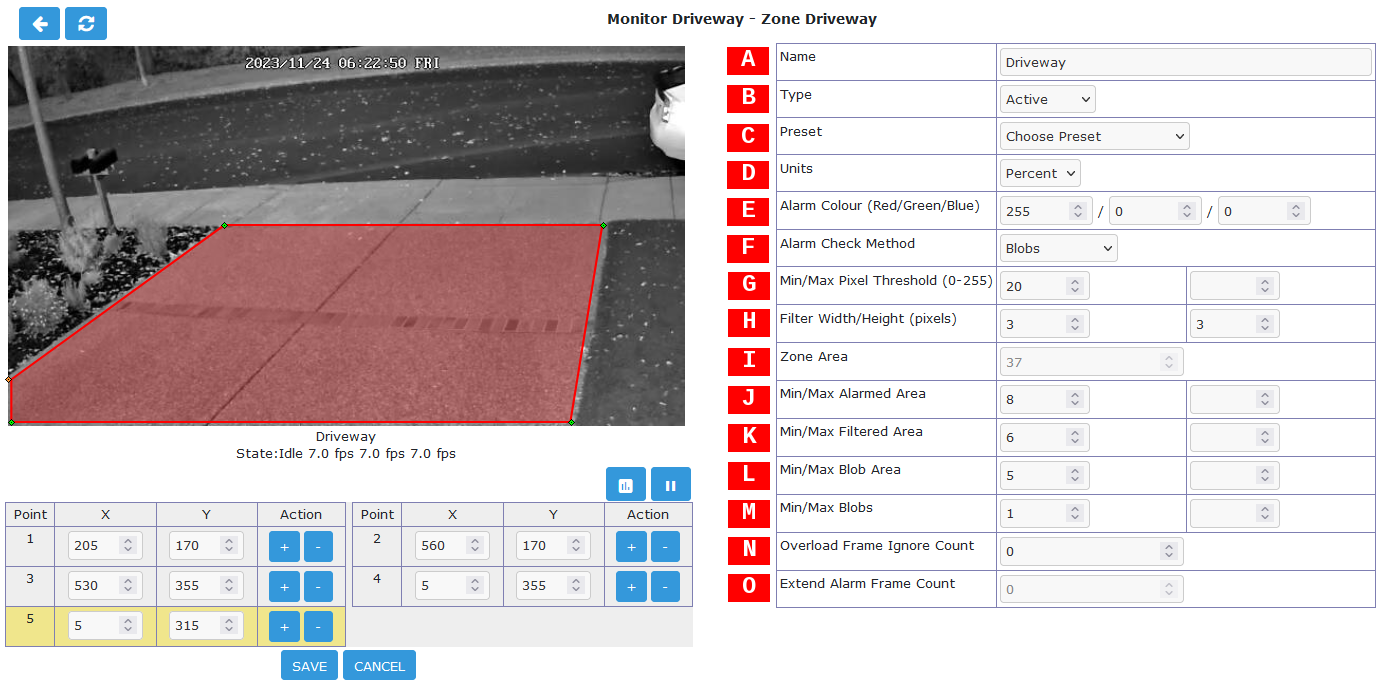Add a point after Point 1
1385x697 pixels.
[284, 546]
